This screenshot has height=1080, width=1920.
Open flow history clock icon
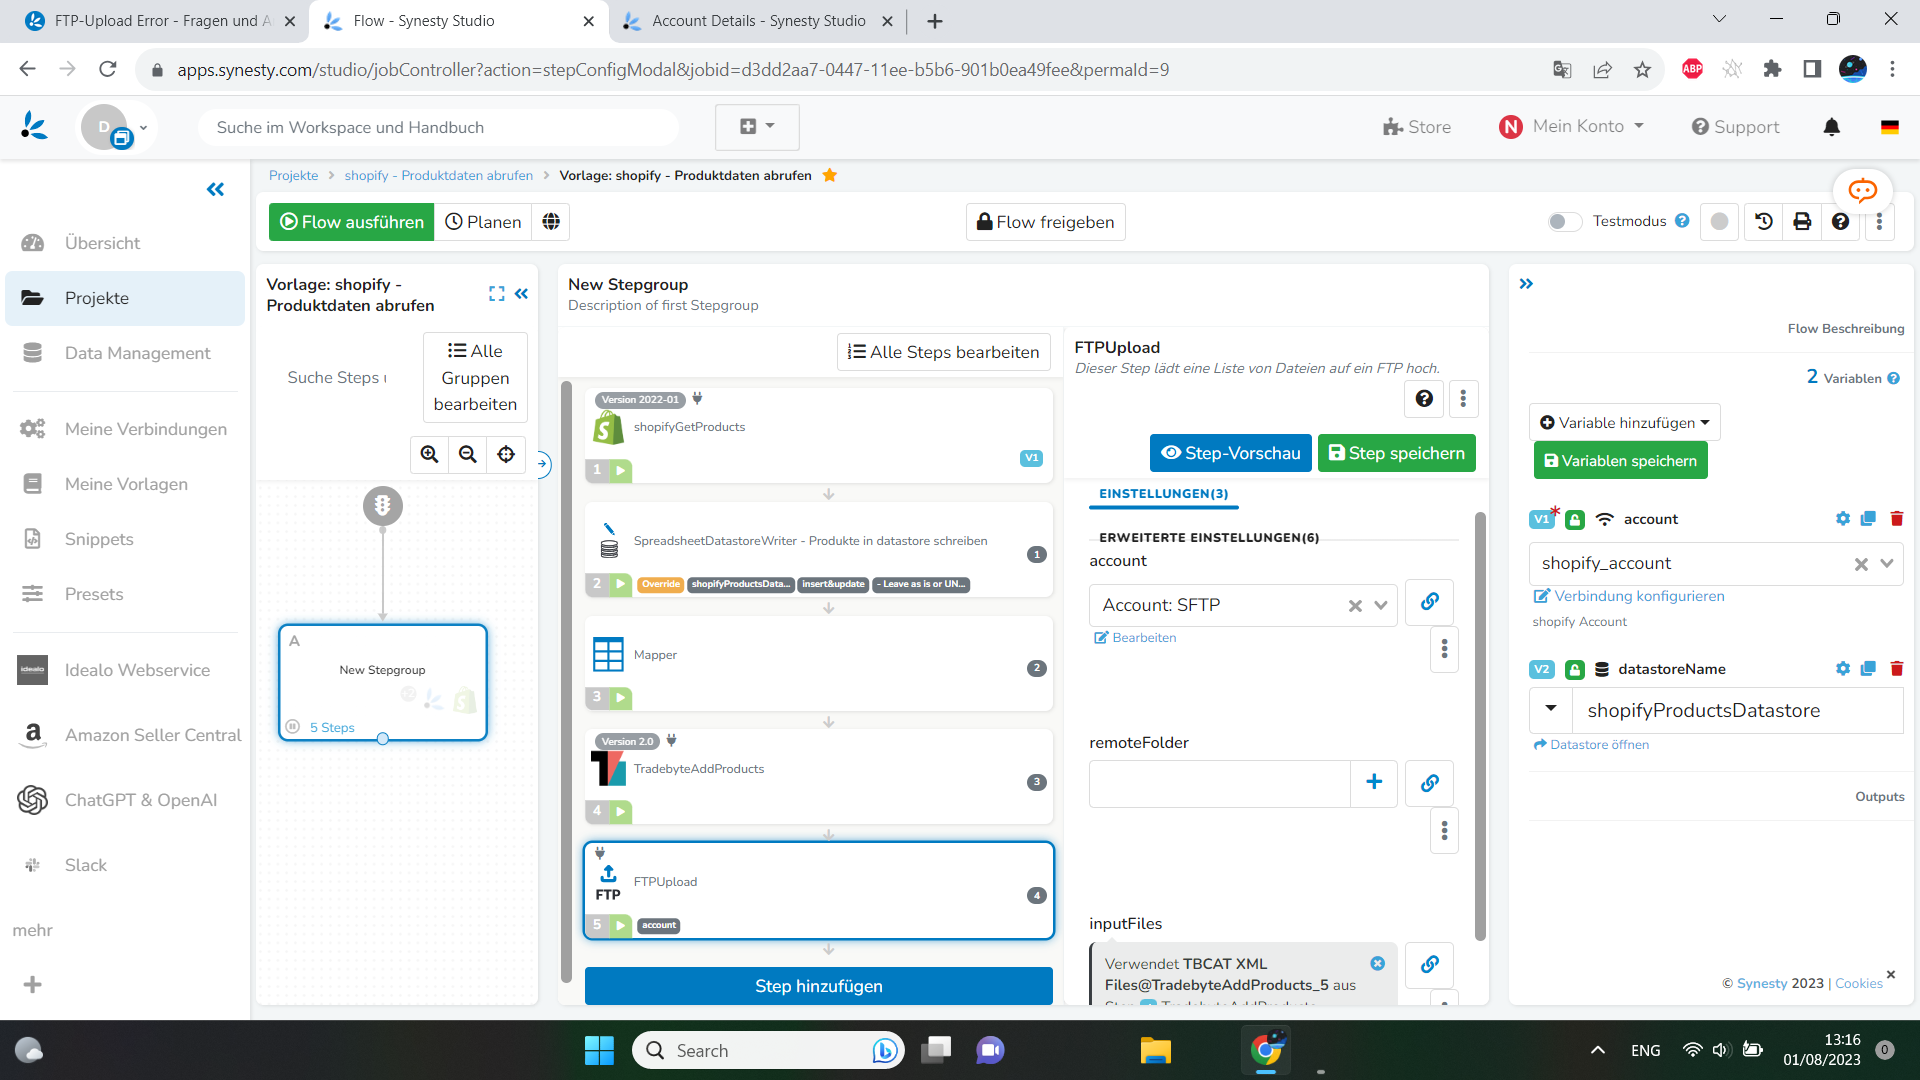[1764, 222]
